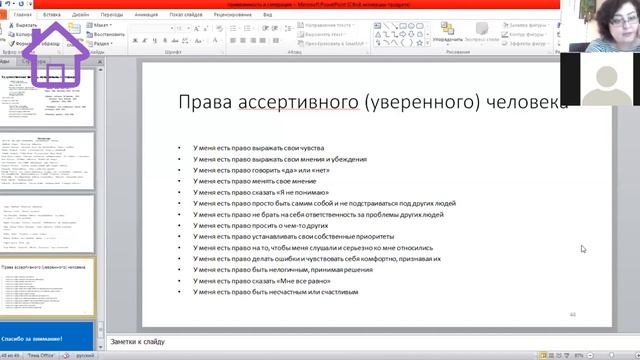Select the five-point star shape
This screenshot has width=640, height=360.
[420, 43]
